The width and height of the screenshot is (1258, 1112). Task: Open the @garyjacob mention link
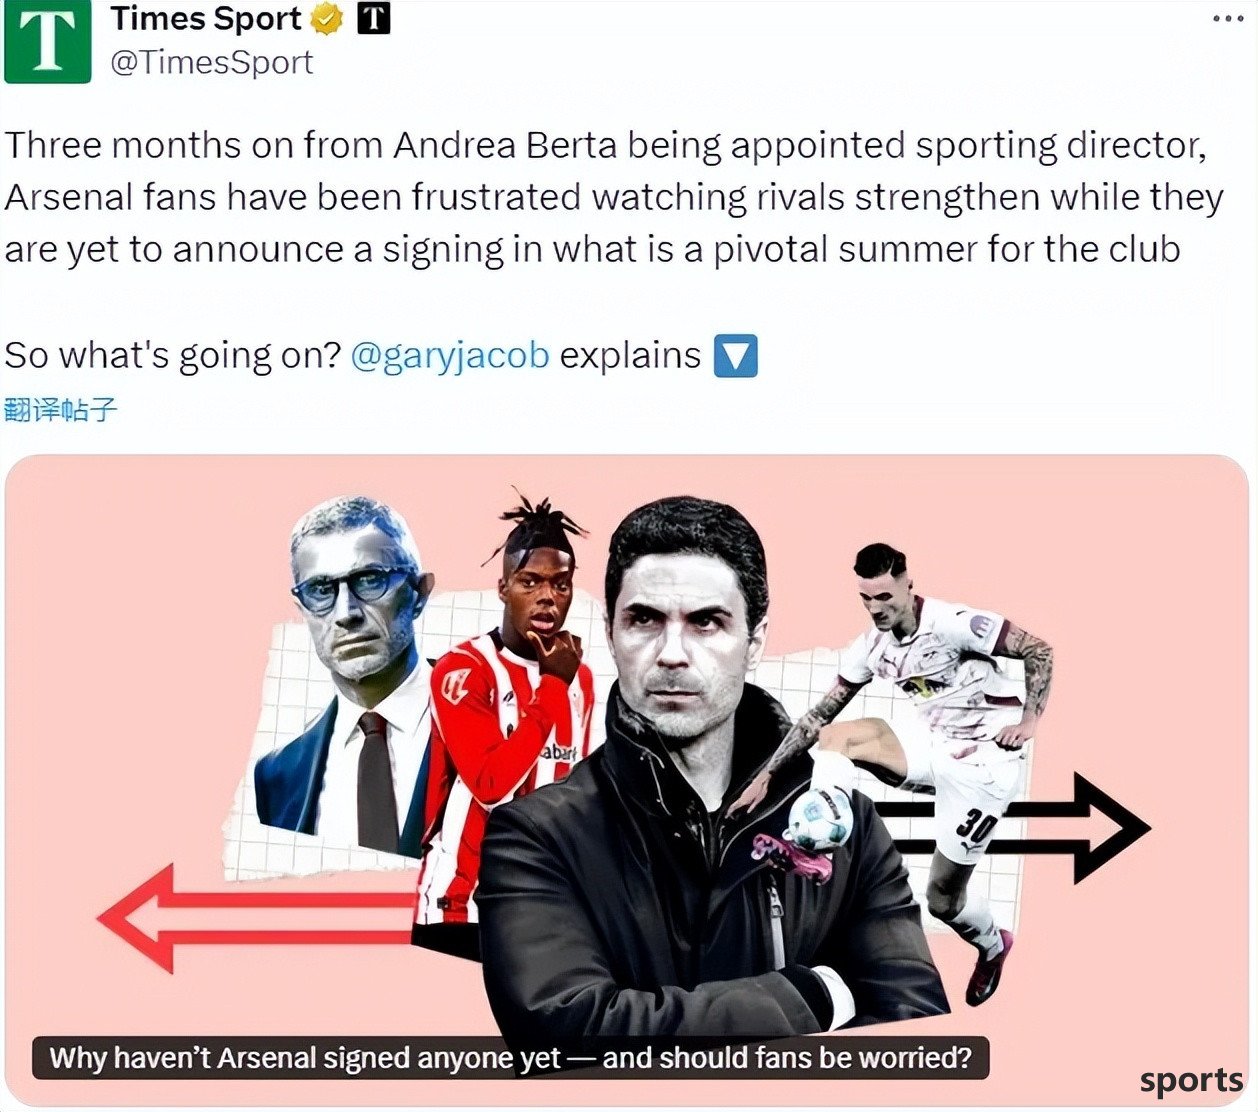[450, 356]
